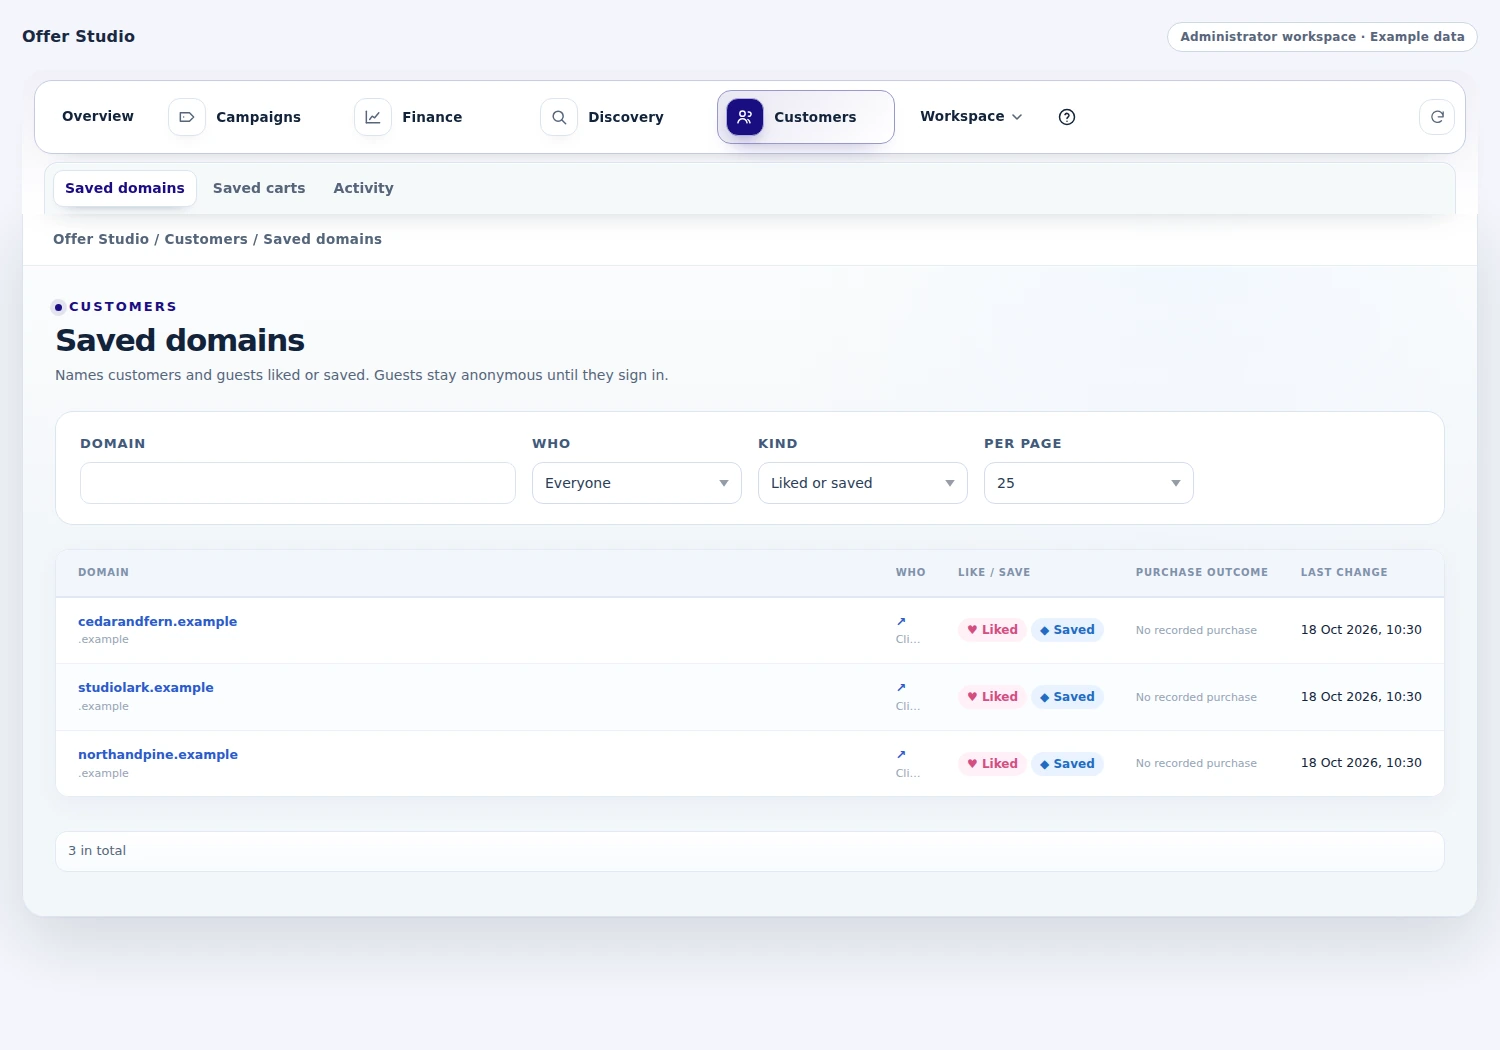
Task: Click the Who column header in the table
Action: point(911,572)
